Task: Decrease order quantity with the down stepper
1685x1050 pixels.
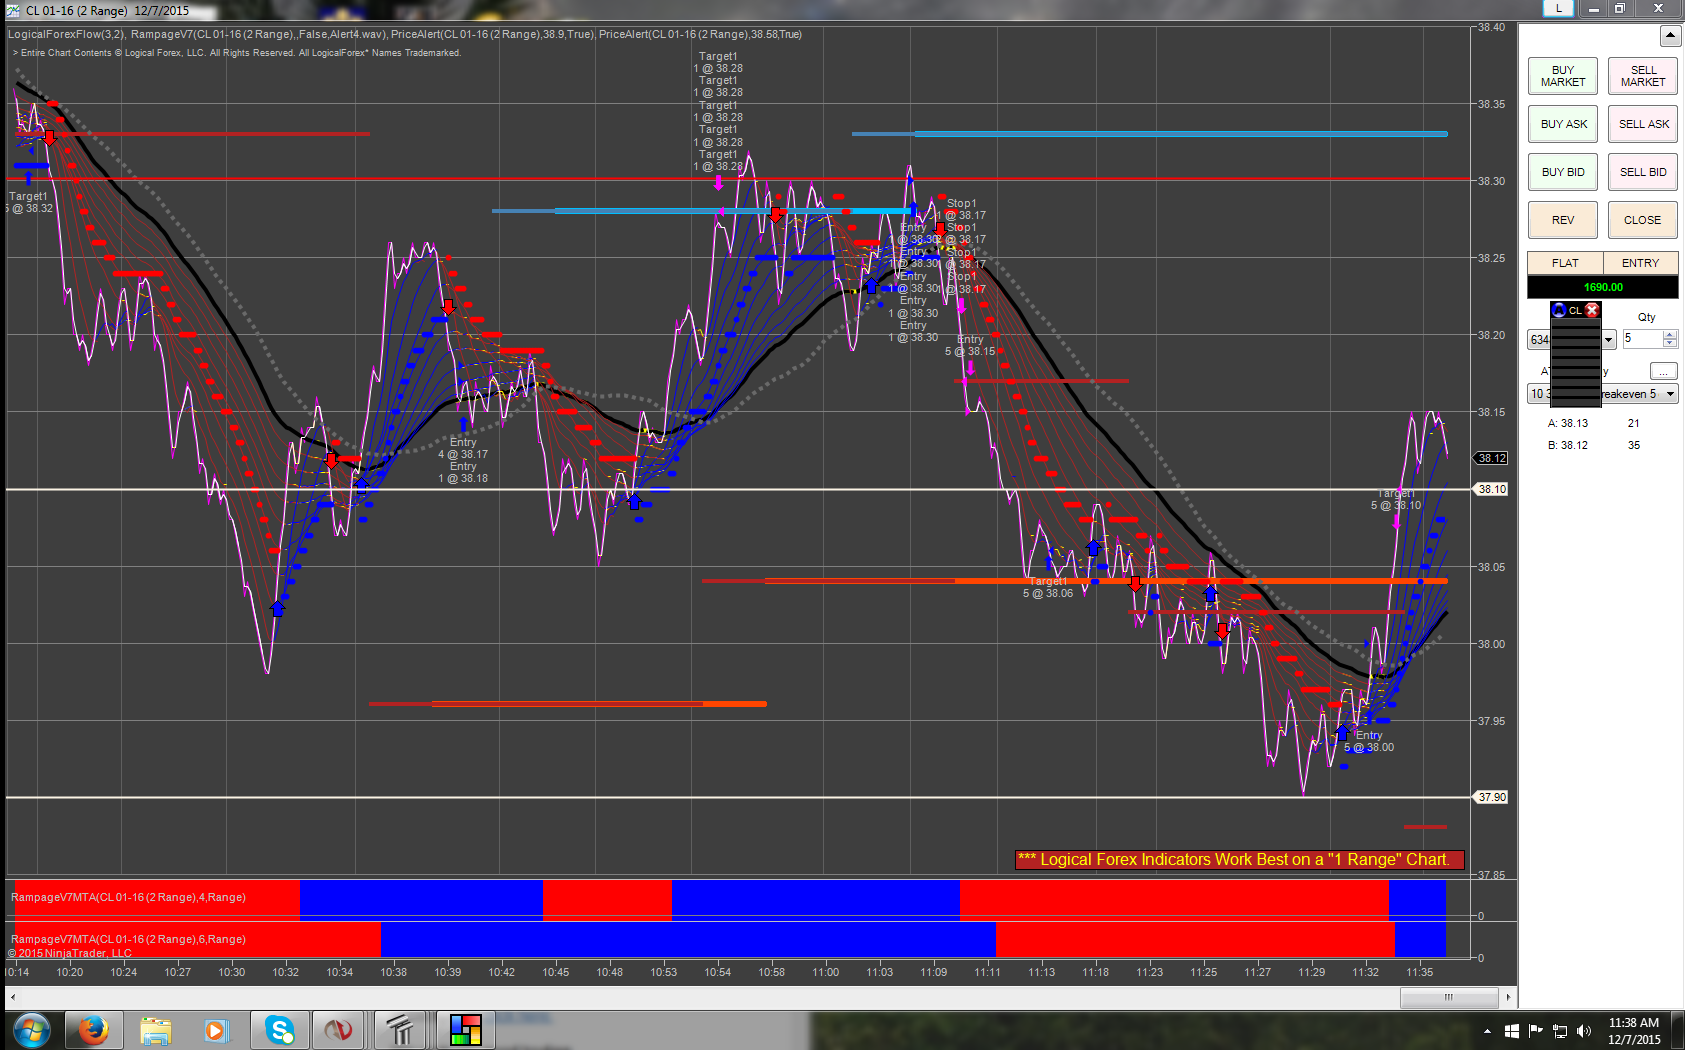Action: 1670,344
